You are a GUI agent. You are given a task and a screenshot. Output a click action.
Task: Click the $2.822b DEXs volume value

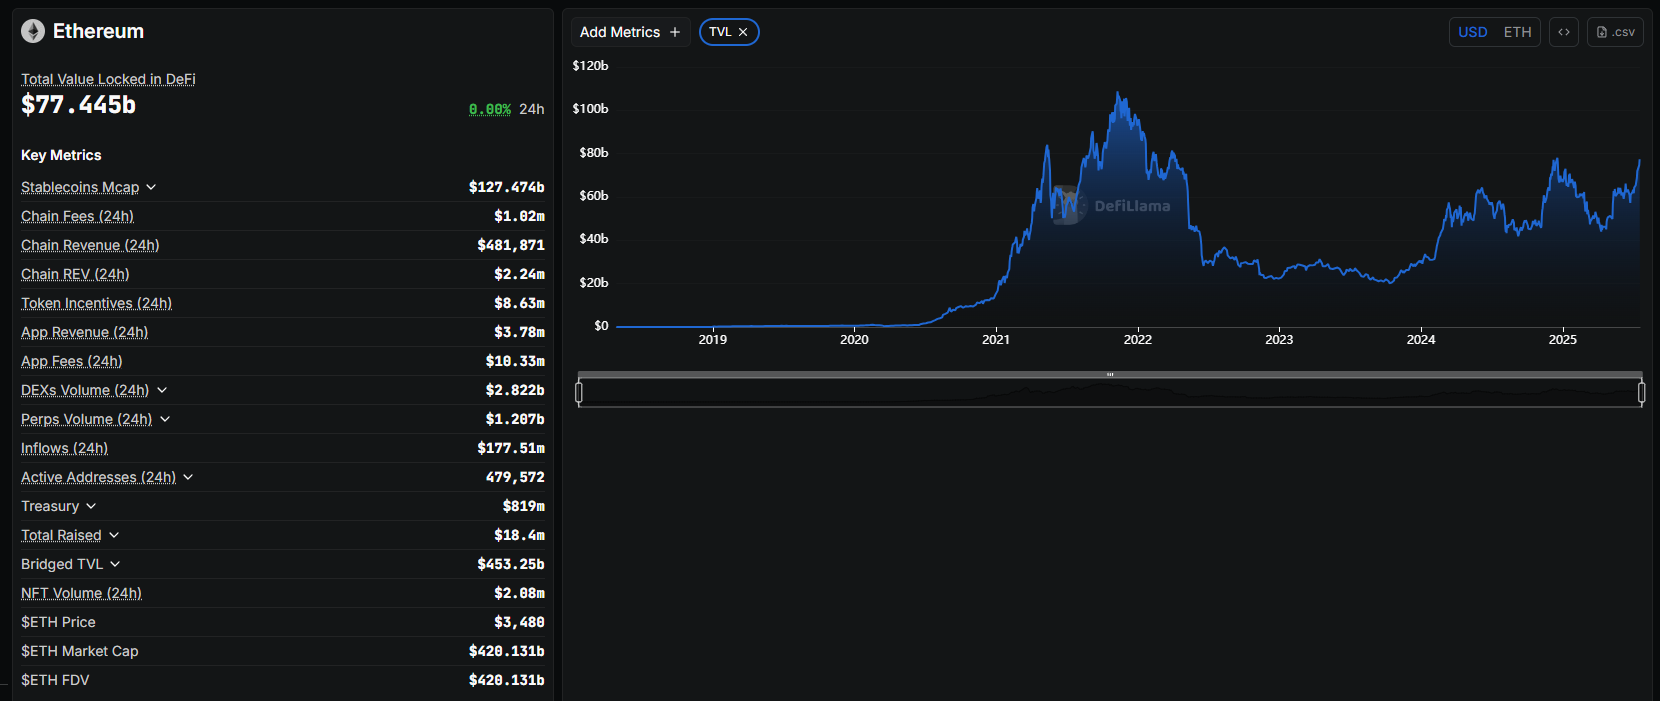(515, 390)
